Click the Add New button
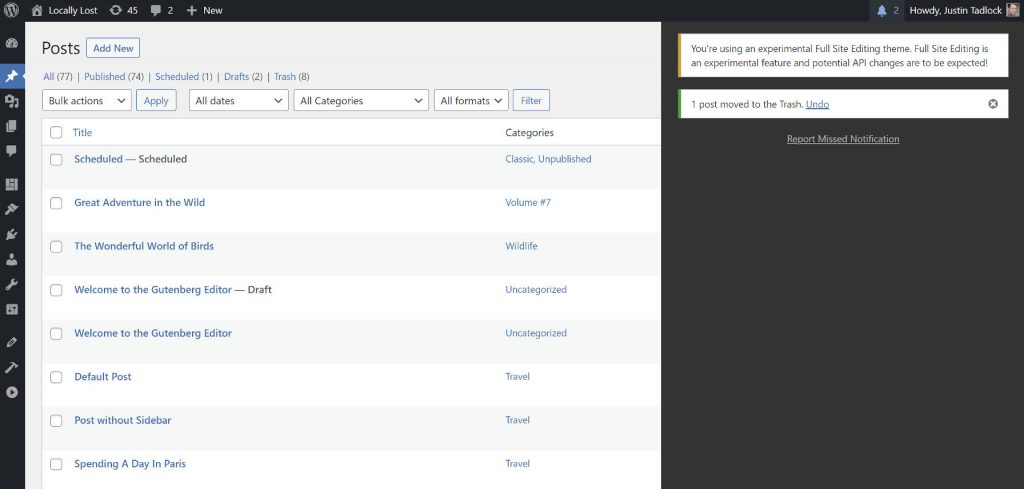Image resolution: width=1024 pixels, height=489 pixels. 113,48
